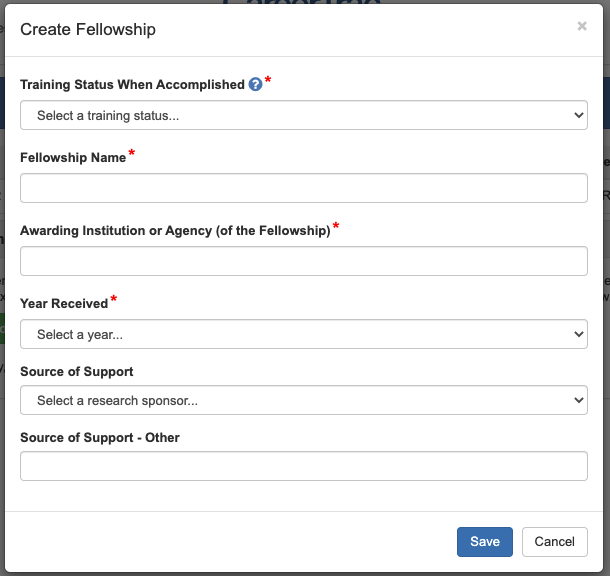The image size is (610, 576).
Task: Click the help icon beside Training Status
Action: point(255,85)
